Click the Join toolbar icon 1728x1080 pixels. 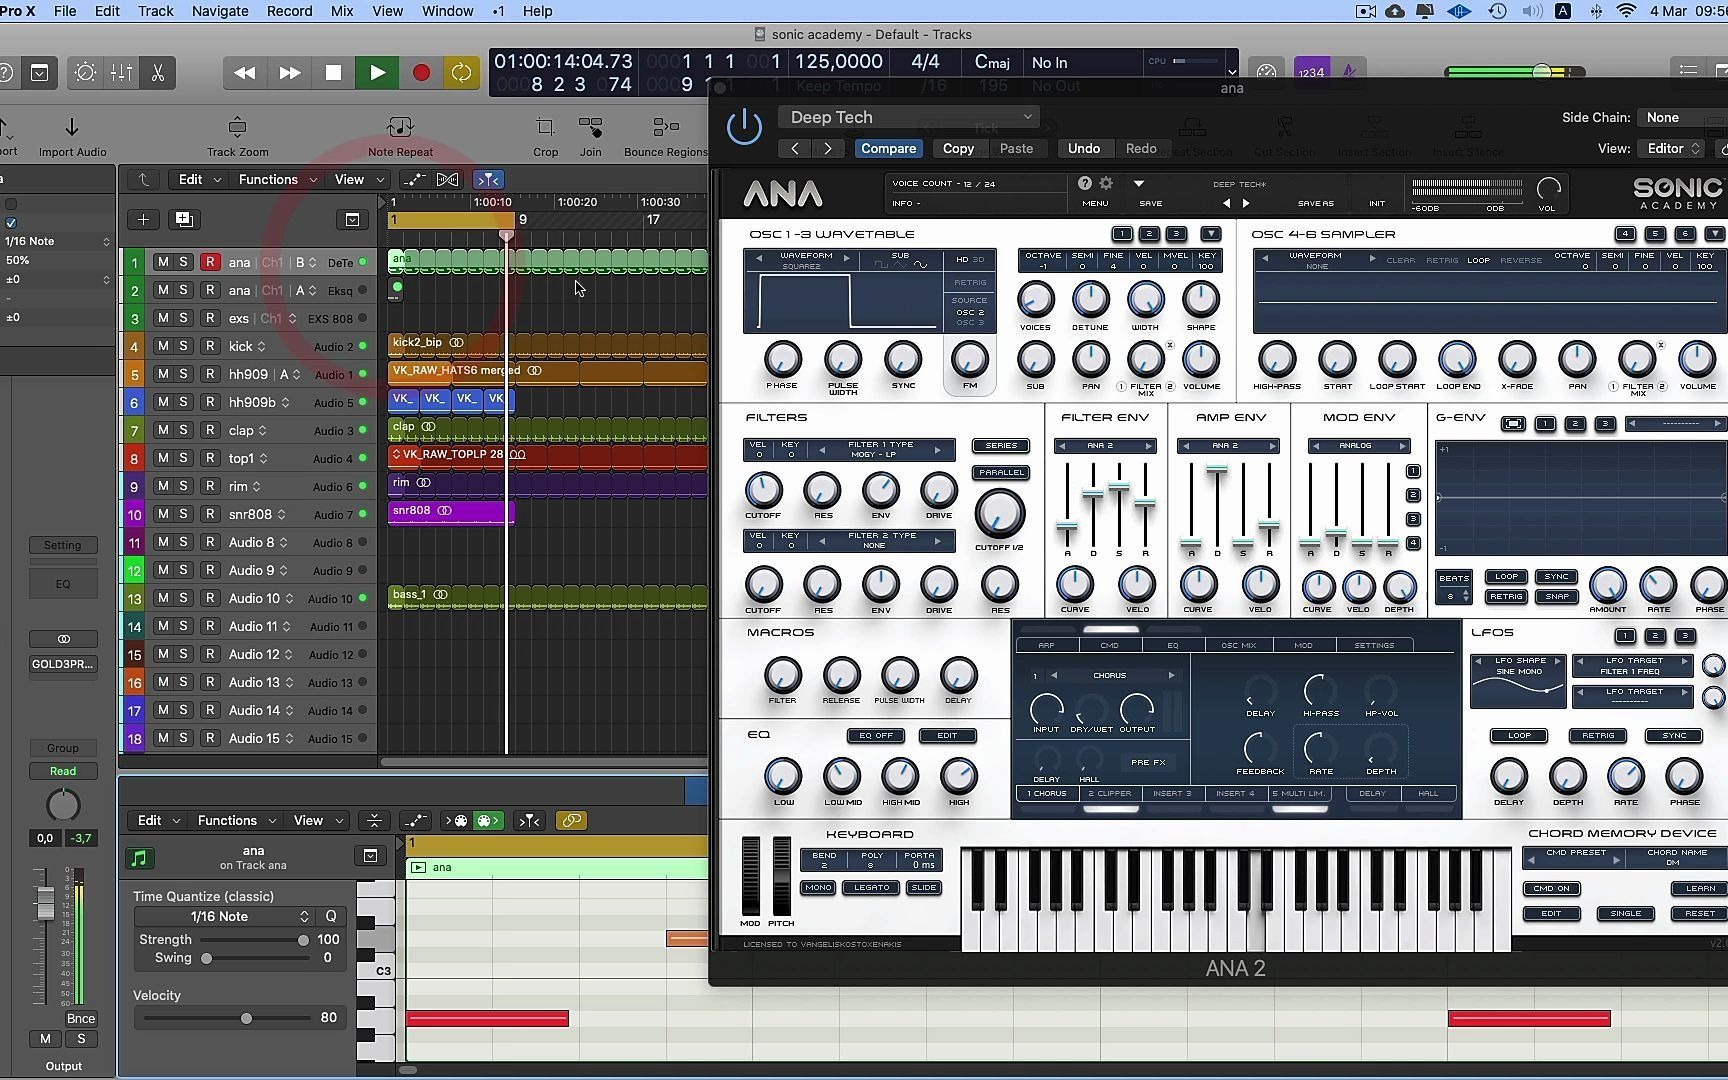coord(590,136)
